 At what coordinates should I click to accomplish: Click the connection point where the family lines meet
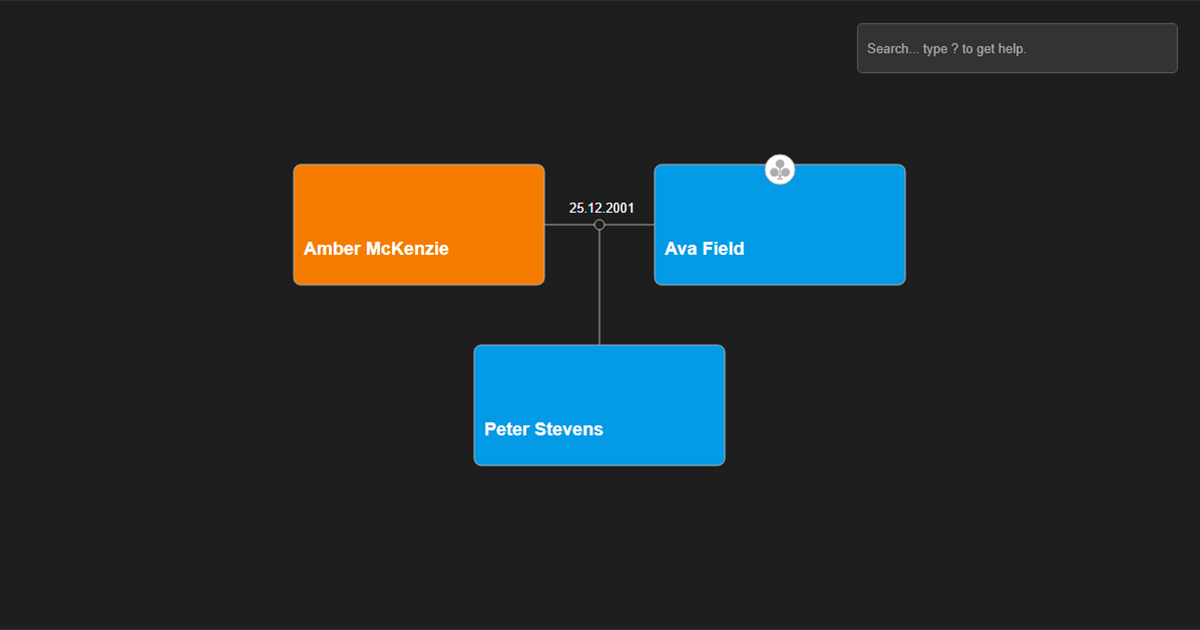[599, 224]
